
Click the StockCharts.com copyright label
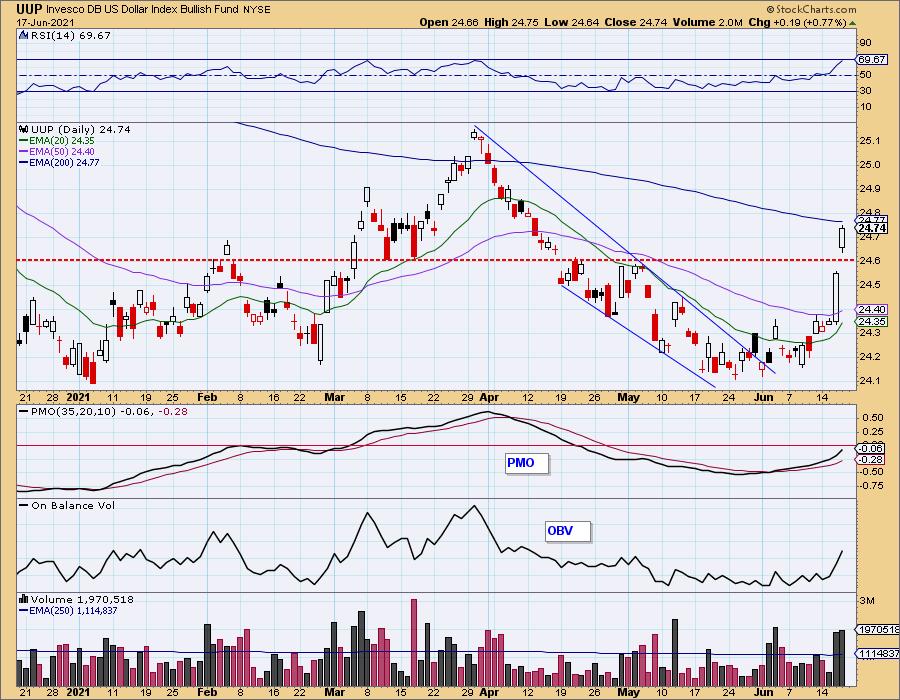tap(811, 9)
